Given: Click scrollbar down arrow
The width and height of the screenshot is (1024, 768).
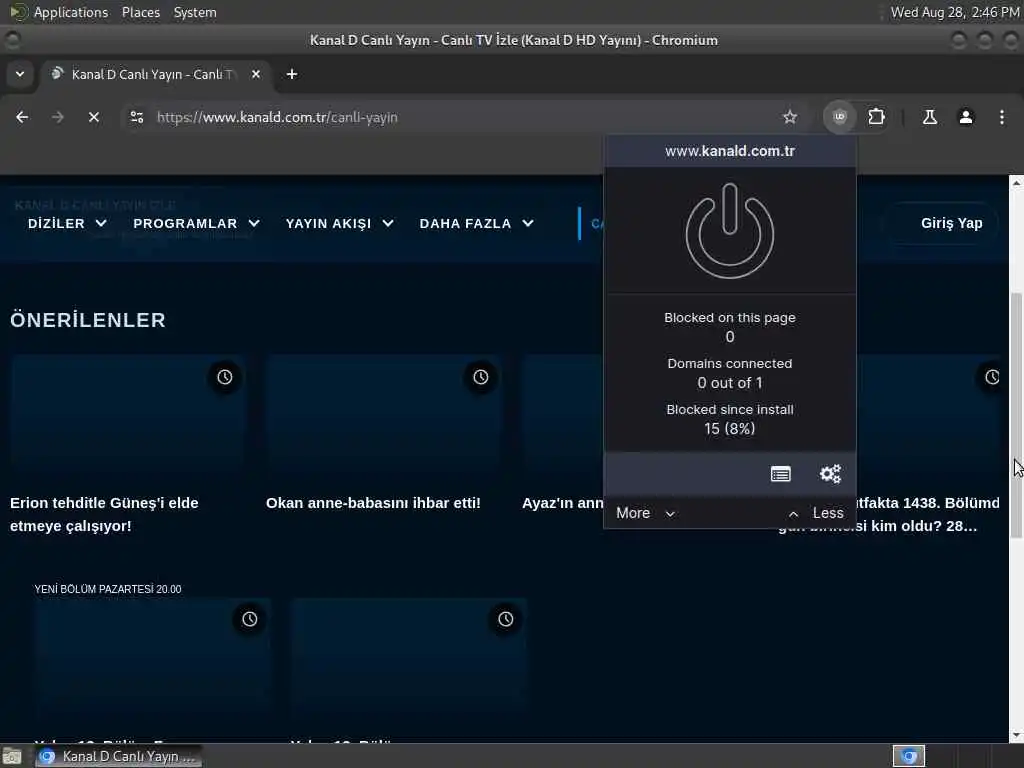Looking at the screenshot, I should tap(1016, 735).
